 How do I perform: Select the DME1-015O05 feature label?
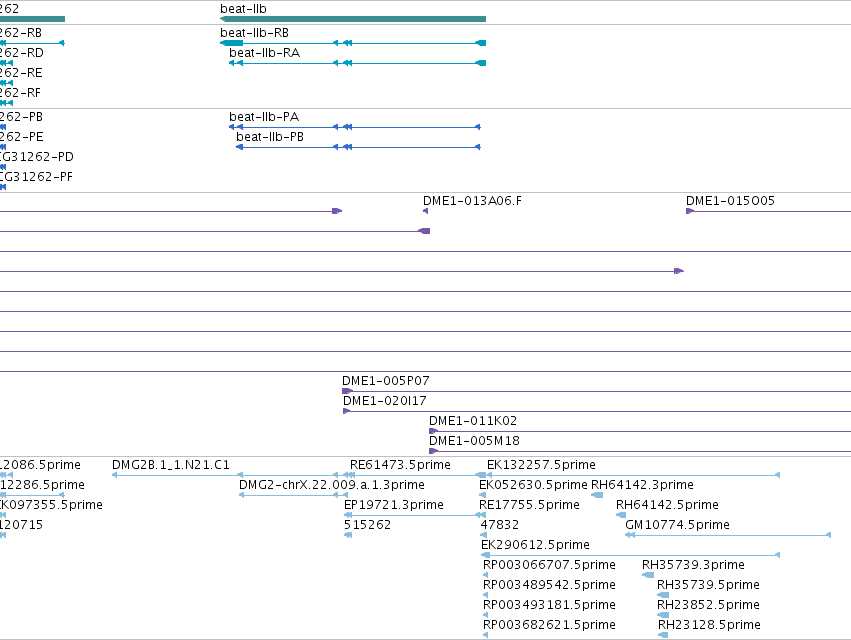point(730,201)
